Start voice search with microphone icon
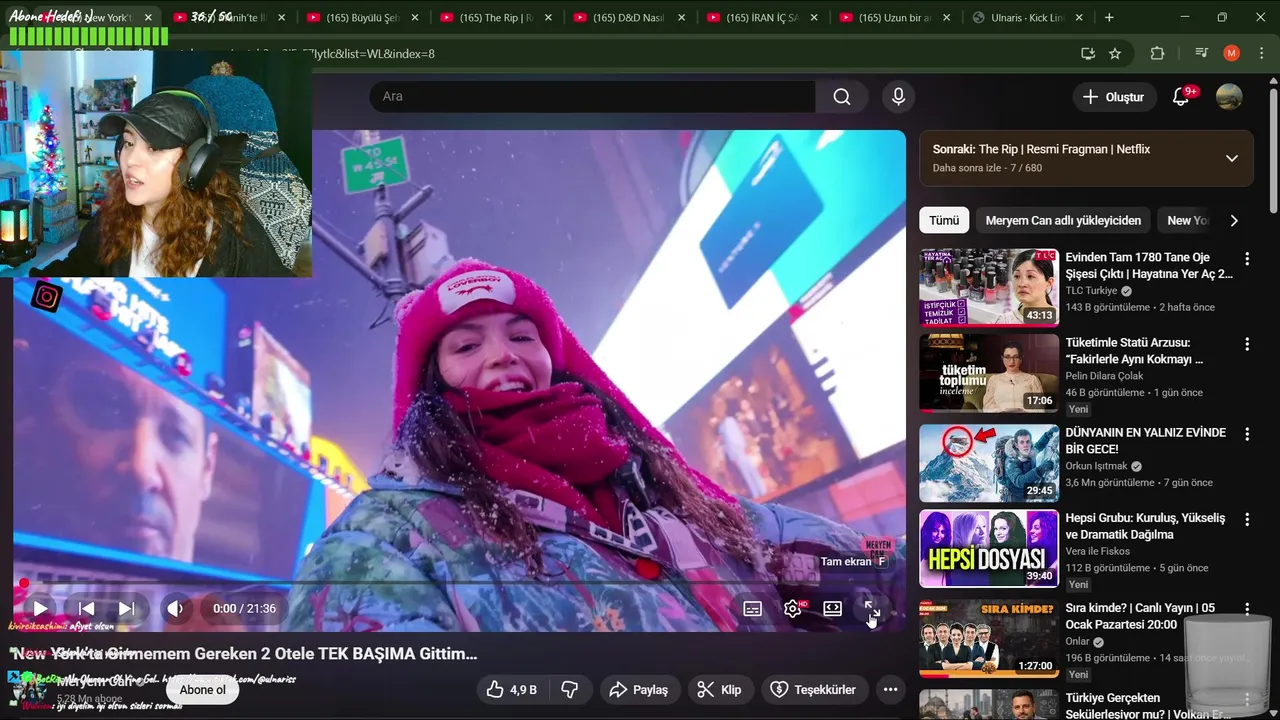1280x720 pixels. [x=898, y=96]
